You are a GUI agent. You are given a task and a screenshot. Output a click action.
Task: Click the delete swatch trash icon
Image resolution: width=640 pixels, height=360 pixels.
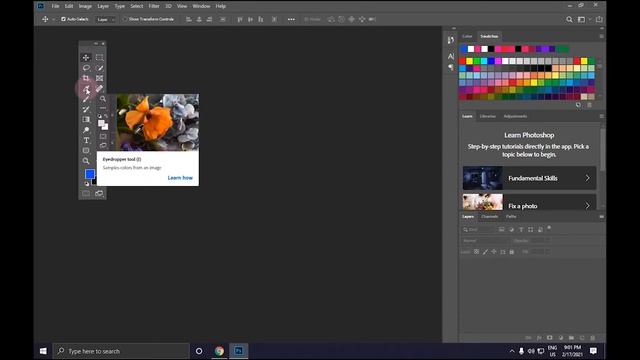[x=589, y=105]
